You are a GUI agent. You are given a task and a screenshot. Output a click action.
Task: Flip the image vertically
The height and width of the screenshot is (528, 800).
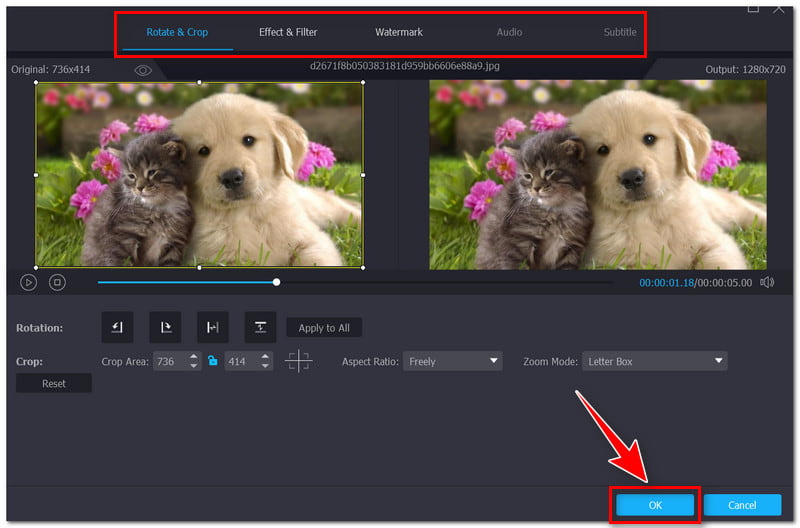tap(260, 327)
